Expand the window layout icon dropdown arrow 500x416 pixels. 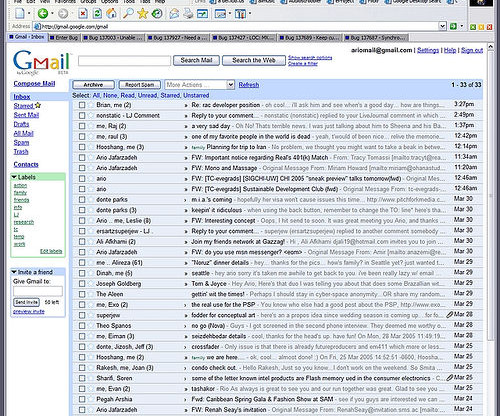point(230,14)
